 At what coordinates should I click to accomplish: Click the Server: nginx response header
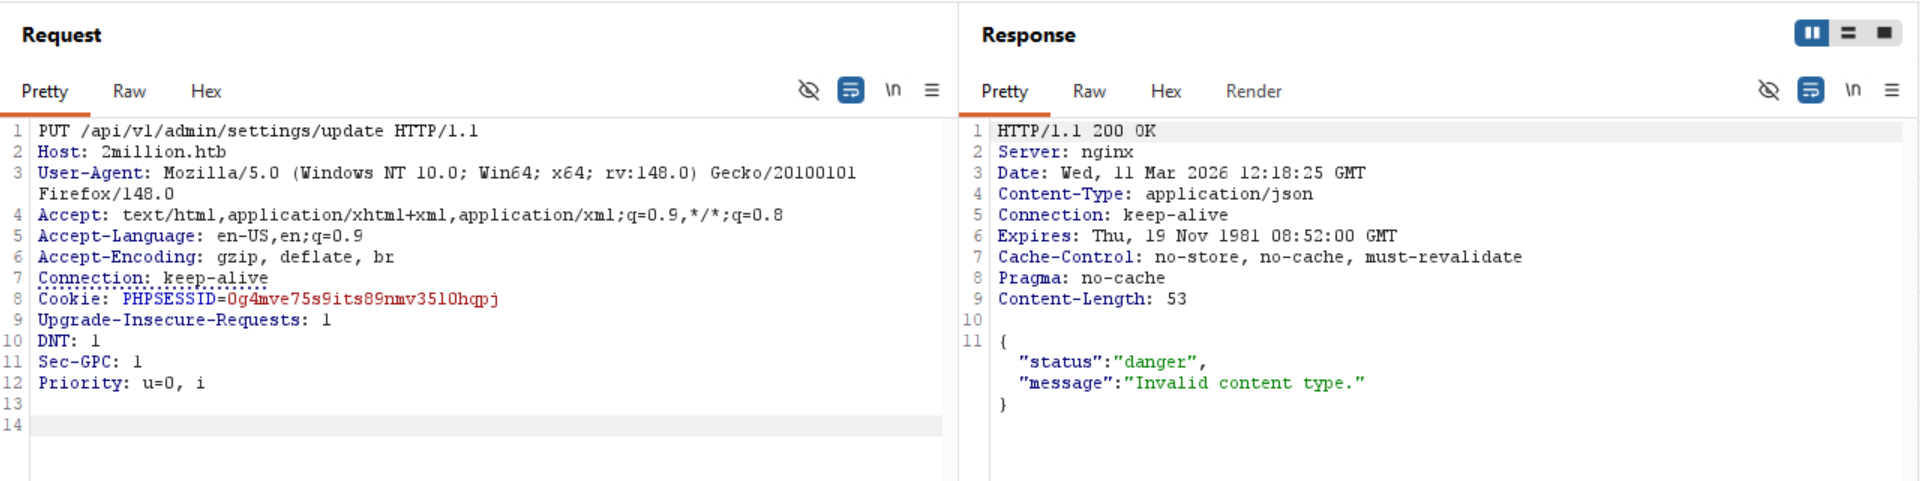tap(1066, 152)
